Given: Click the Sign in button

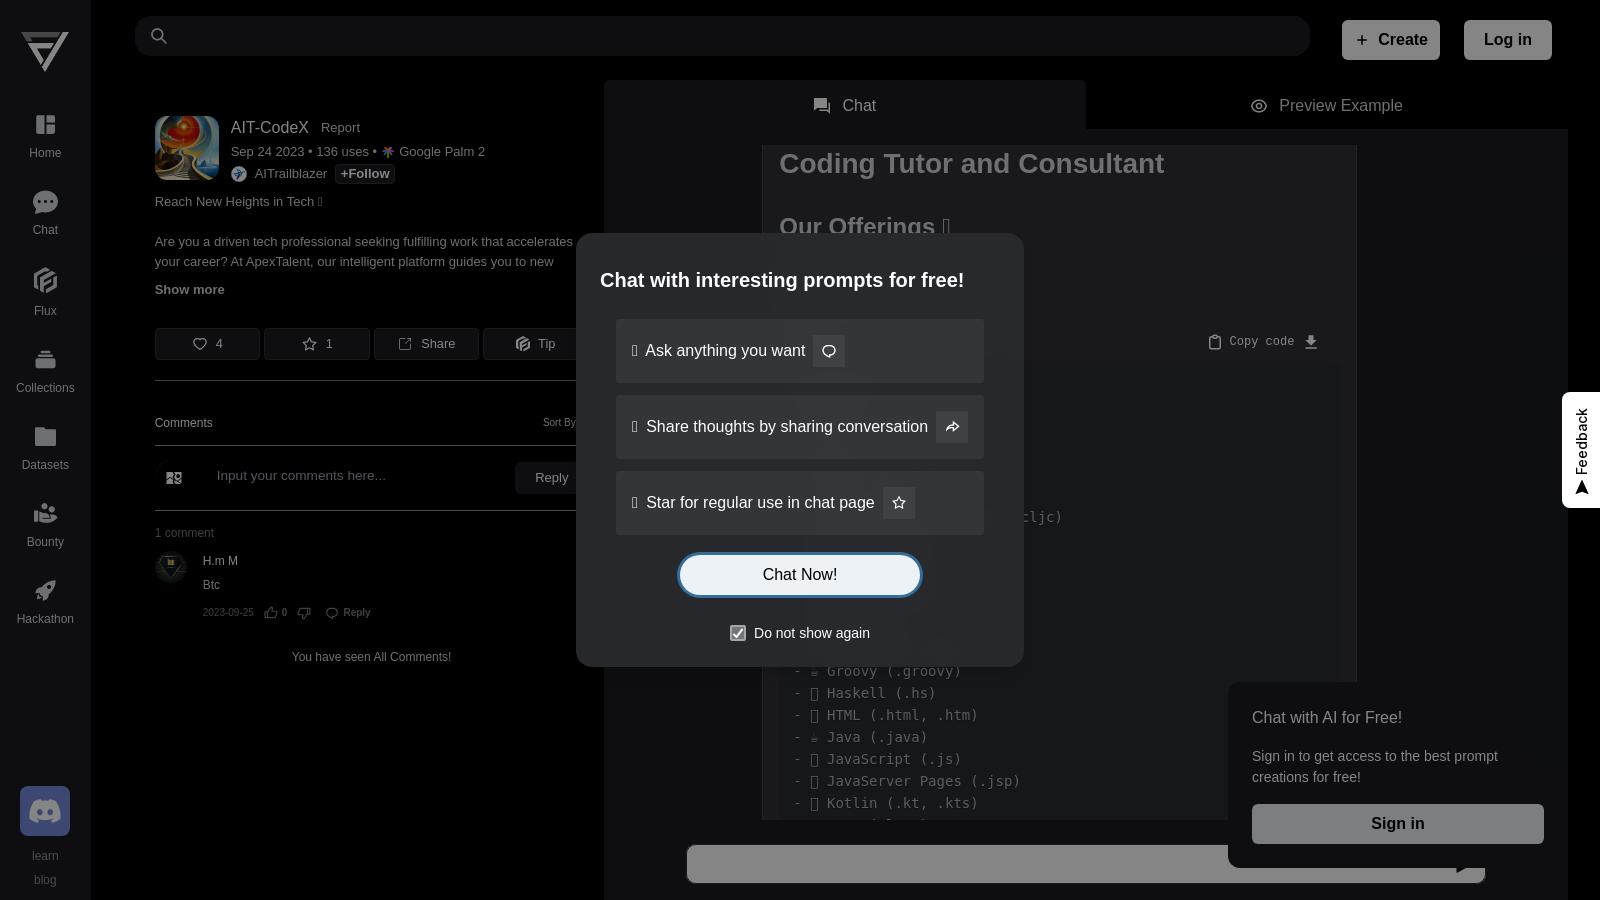Looking at the screenshot, I should pos(1397,824).
